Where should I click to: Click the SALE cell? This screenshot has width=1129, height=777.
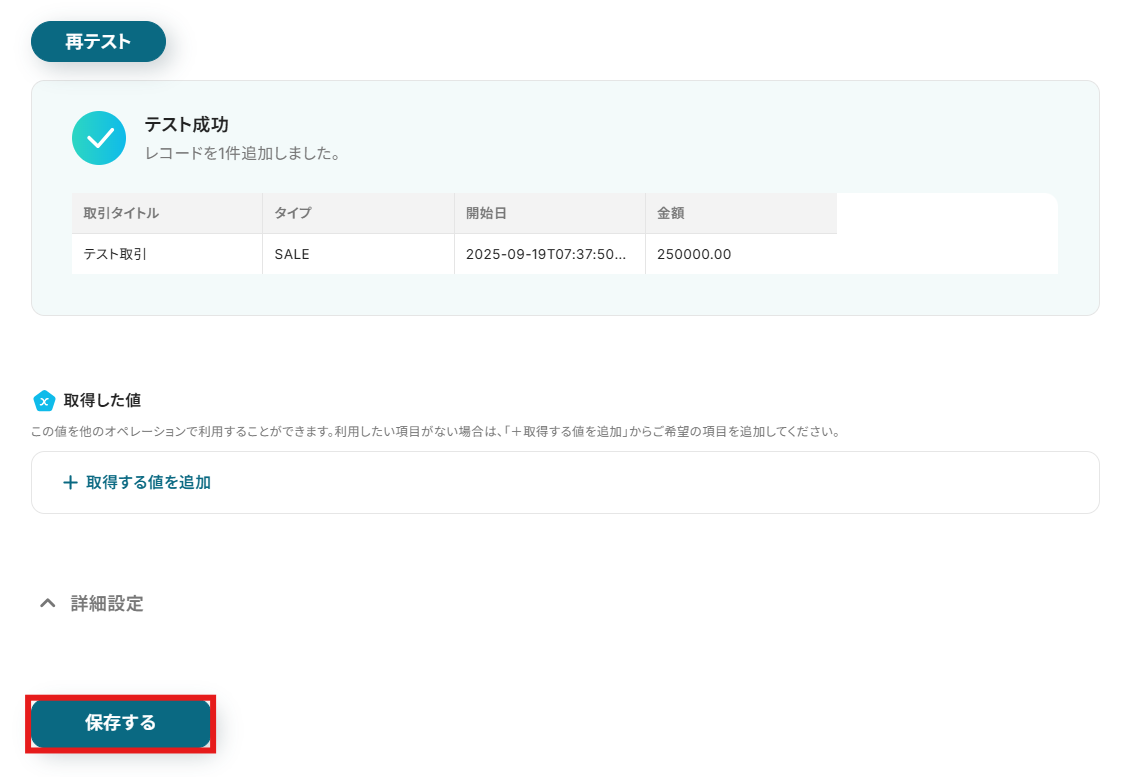coord(359,254)
